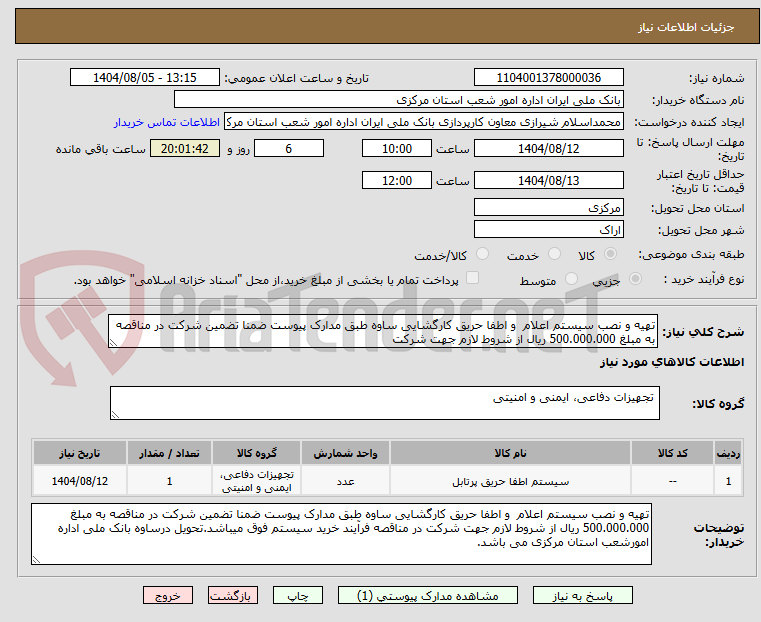Screen dimensions: 761x622
Task: Open اطلاعات تماس خریدار link
Action: [x=167, y=122]
